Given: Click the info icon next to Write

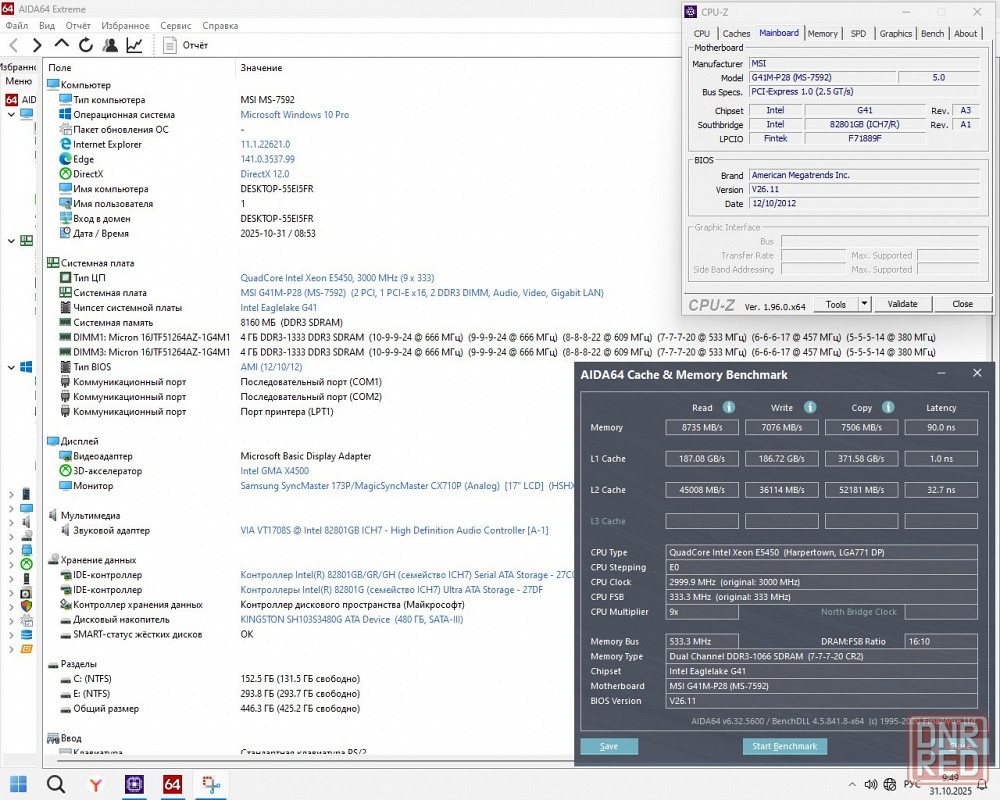Looking at the screenshot, I should coord(810,407).
